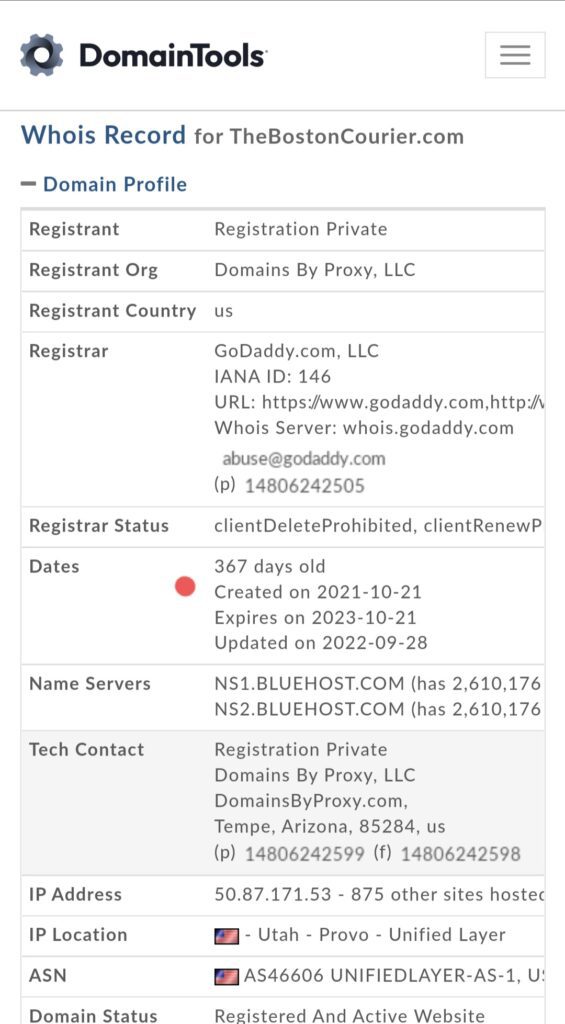
Task: Click the NS2.BLUEHOST.COM name server entry
Action: (x=309, y=709)
